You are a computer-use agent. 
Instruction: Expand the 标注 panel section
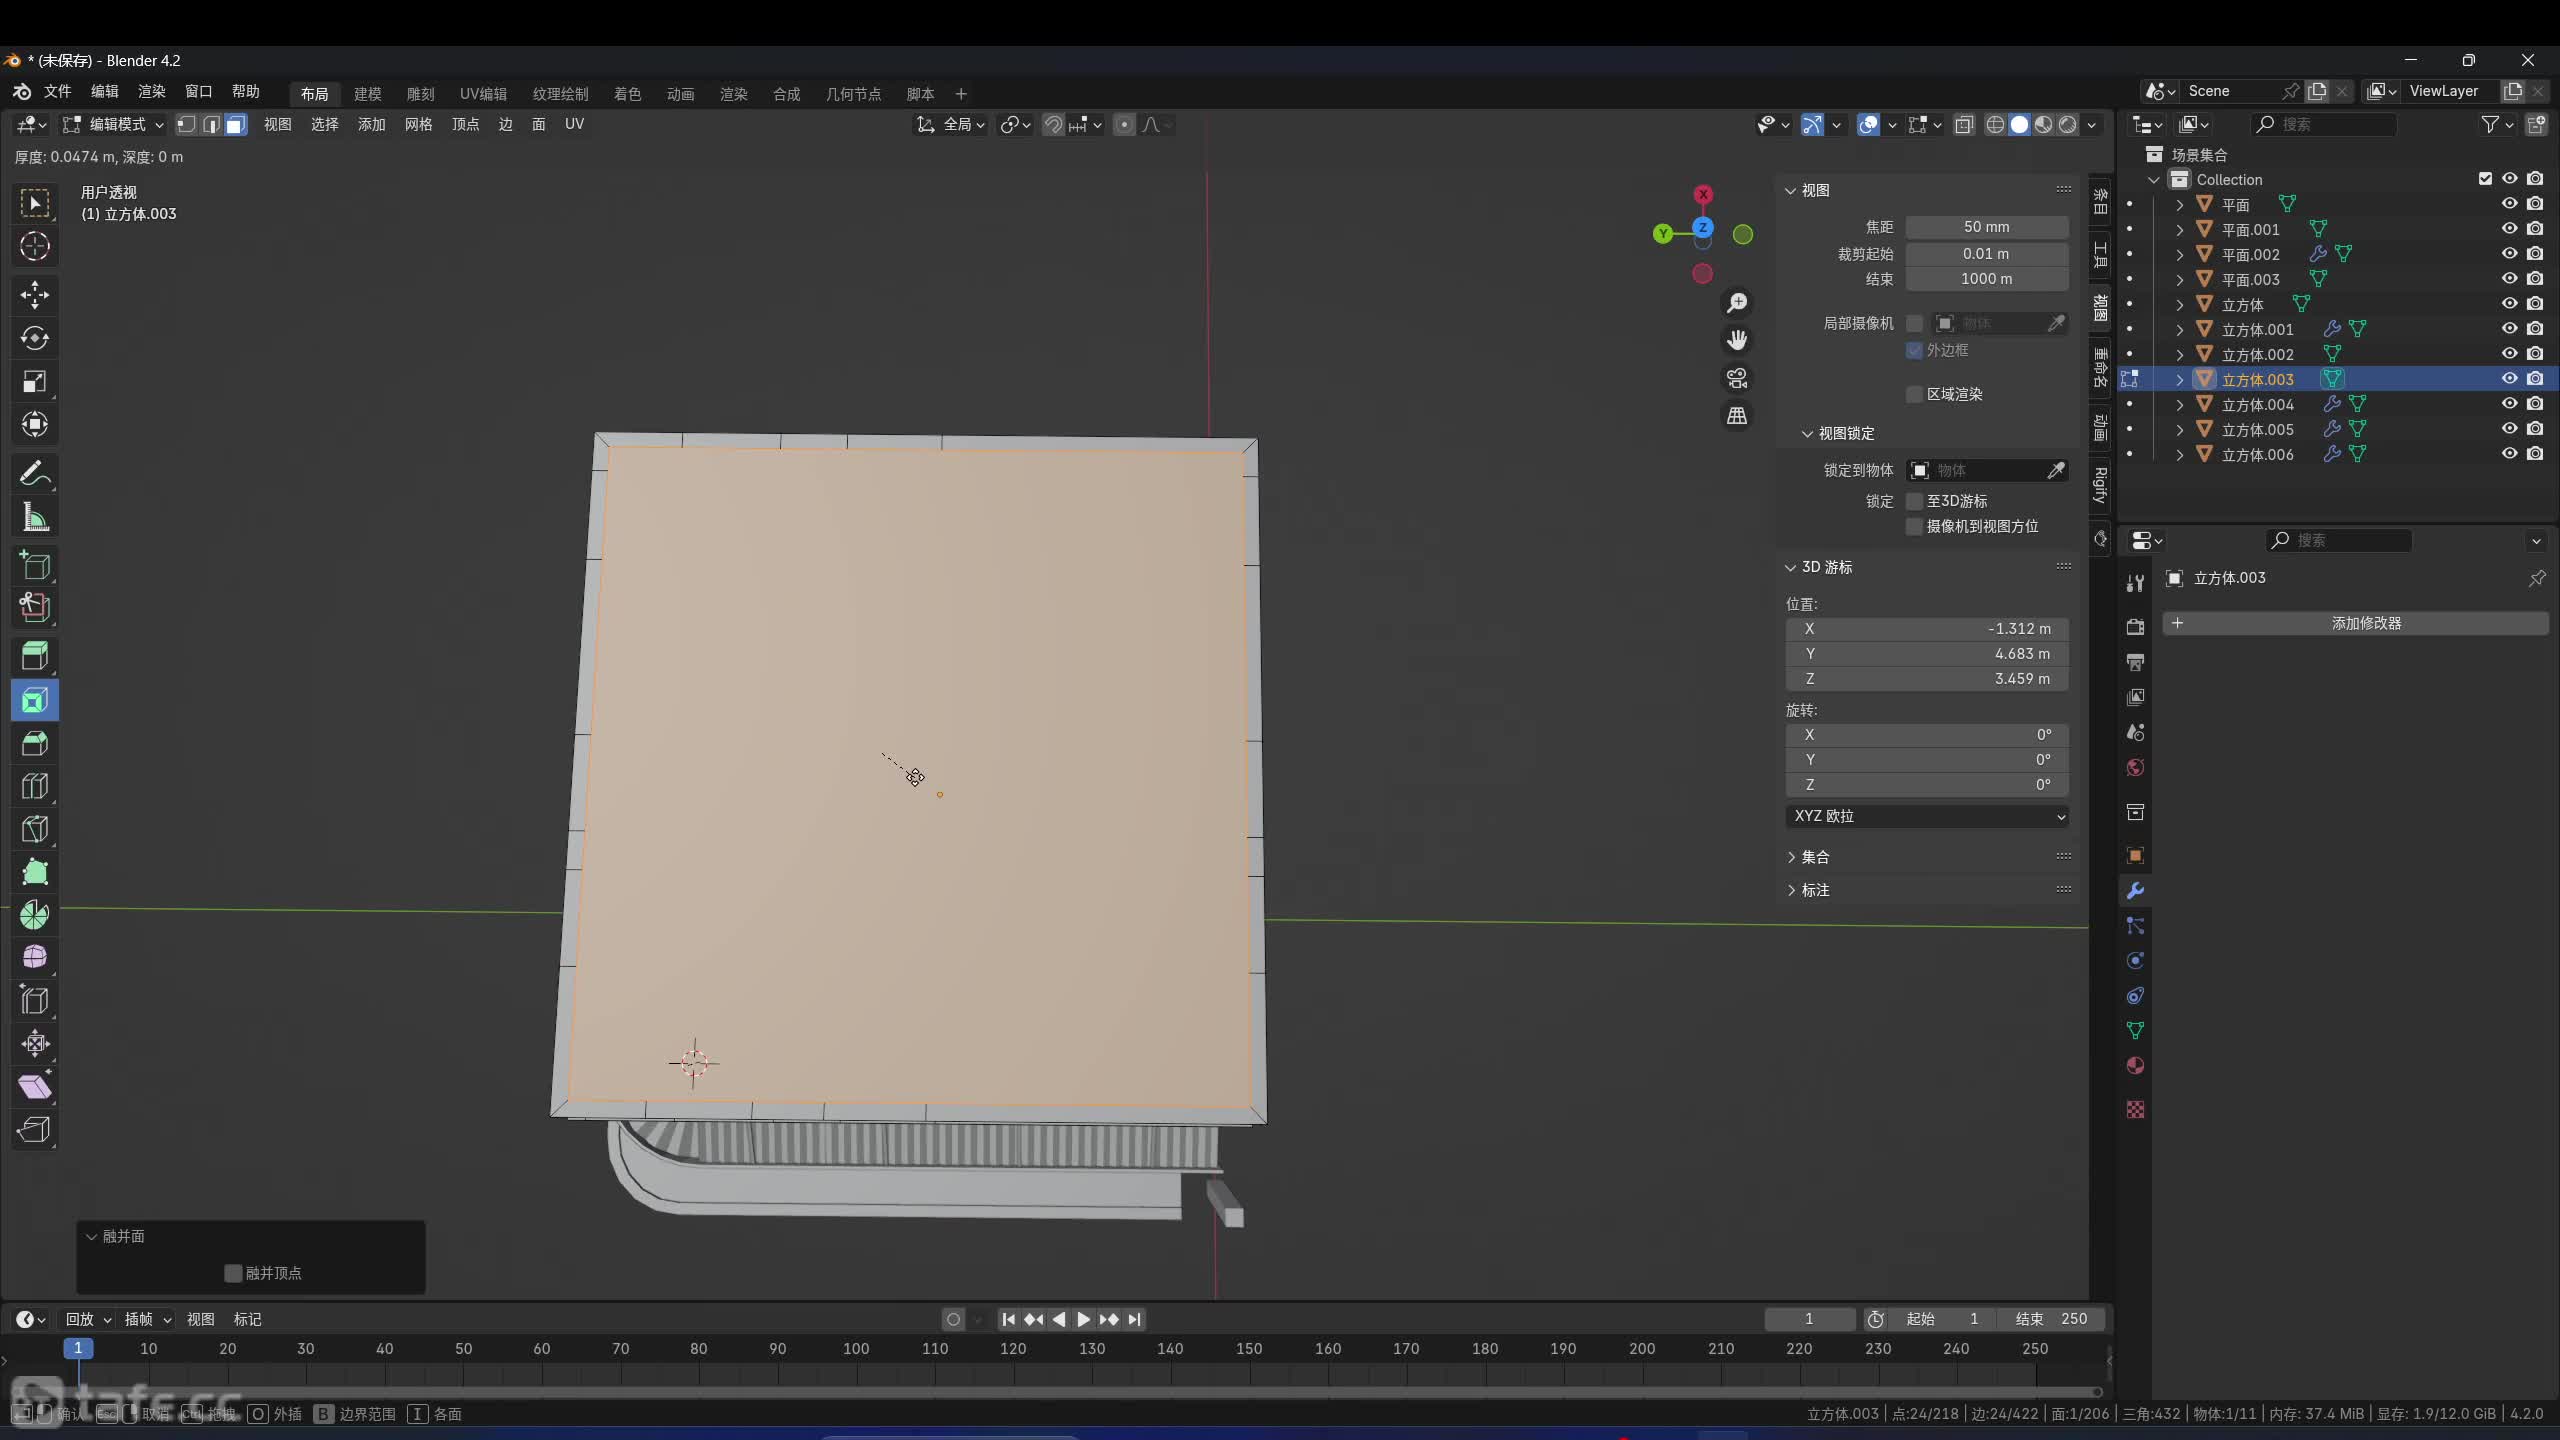(1790, 890)
